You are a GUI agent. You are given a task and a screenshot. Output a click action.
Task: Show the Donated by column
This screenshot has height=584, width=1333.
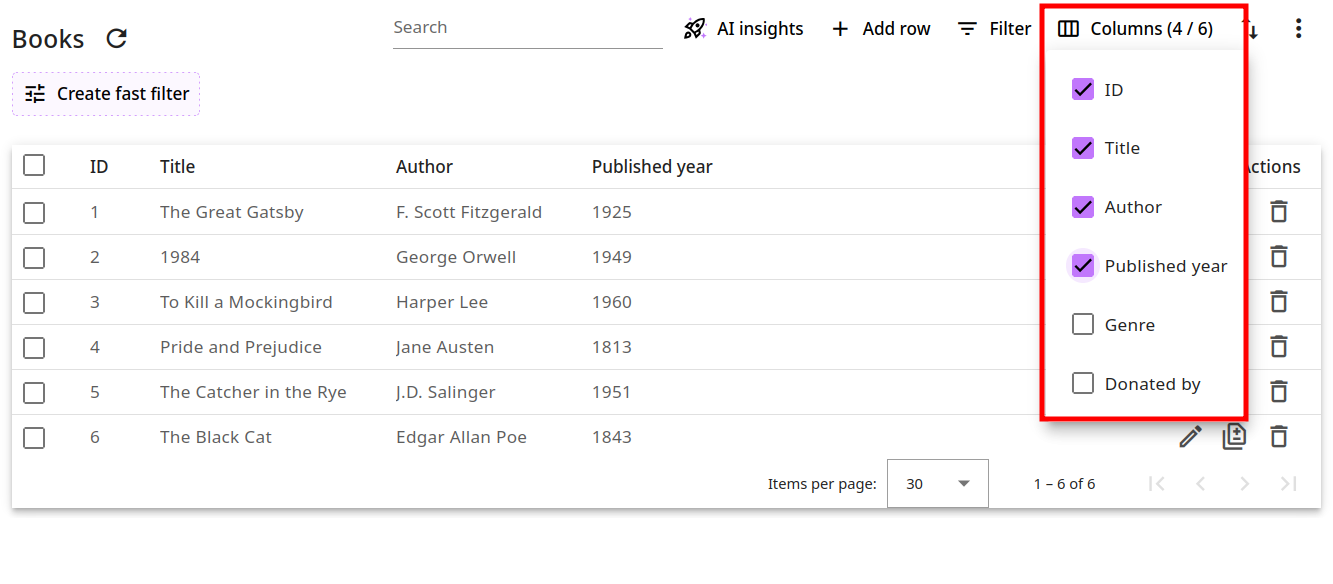coord(1083,384)
